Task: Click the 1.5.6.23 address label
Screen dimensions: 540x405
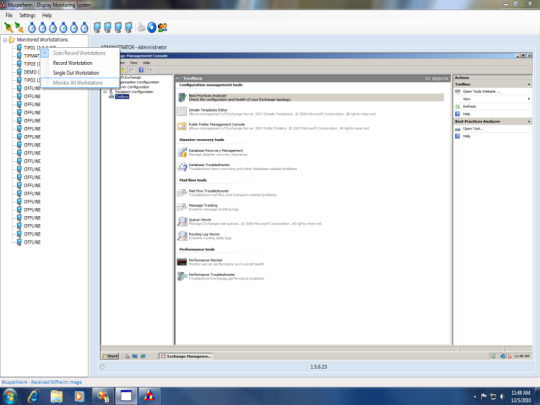Action: tap(319, 367)
